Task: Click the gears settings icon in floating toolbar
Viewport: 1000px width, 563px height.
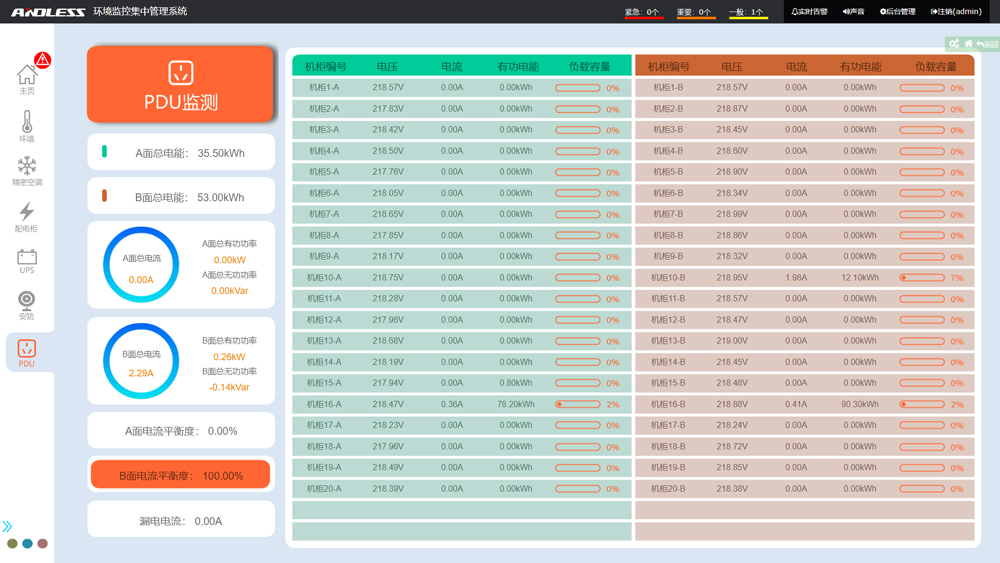Action: point(954,44)
